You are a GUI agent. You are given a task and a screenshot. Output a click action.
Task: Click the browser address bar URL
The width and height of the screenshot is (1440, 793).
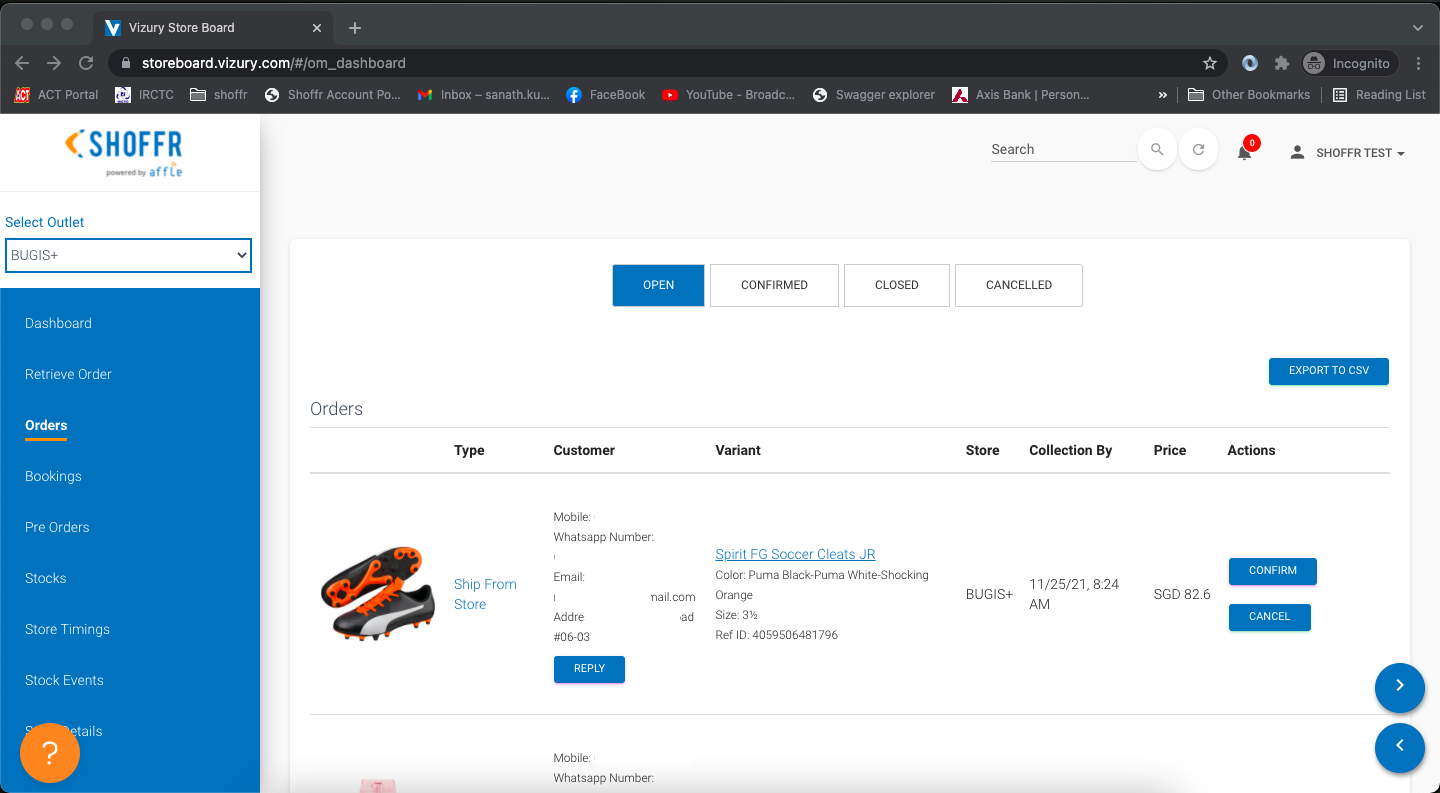274,63
